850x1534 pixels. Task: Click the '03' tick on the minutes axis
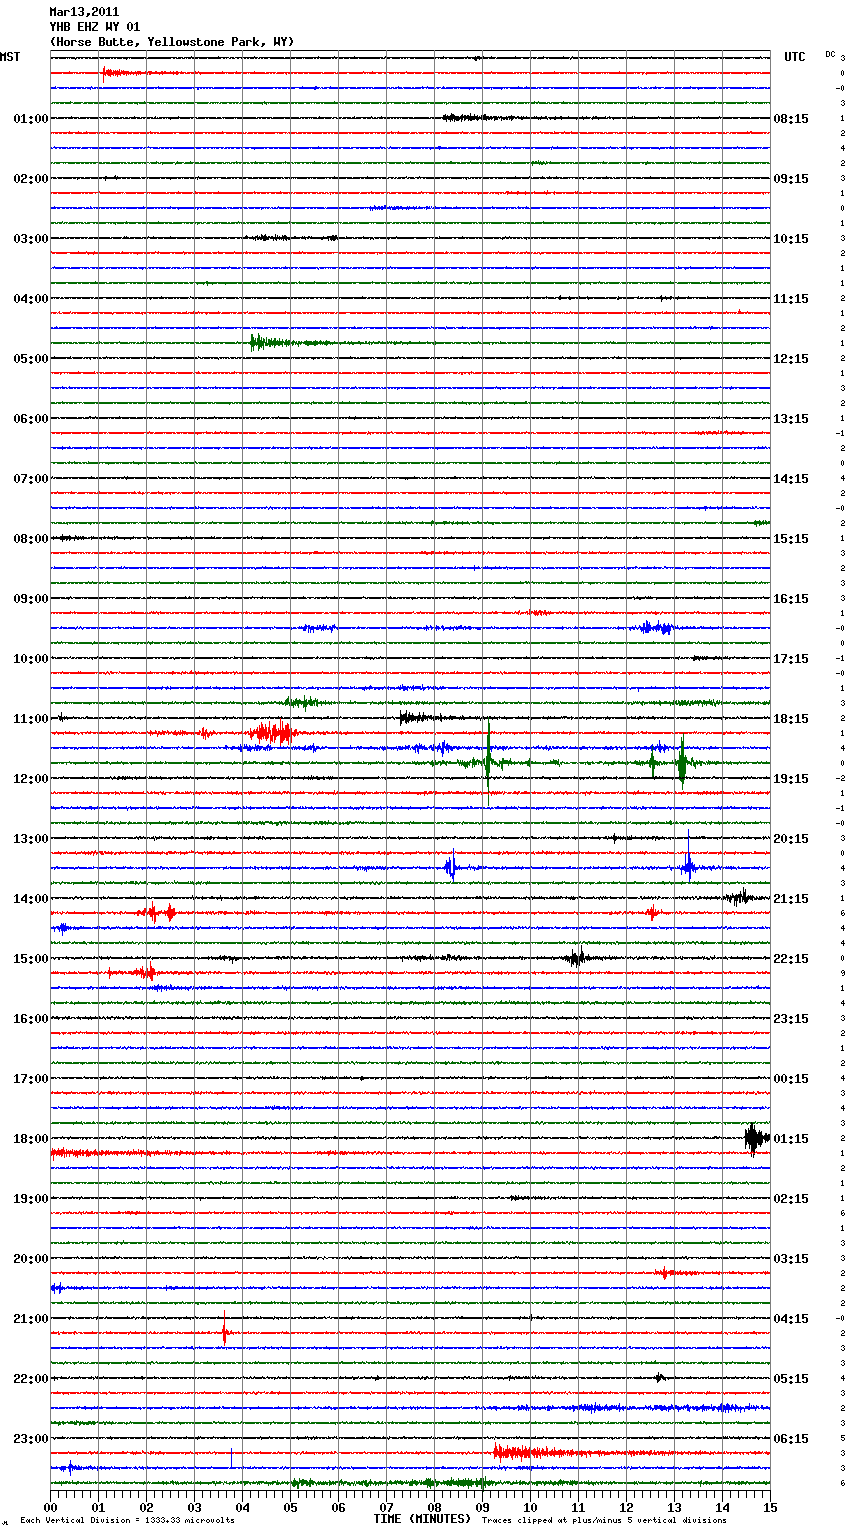(194, 1507)
